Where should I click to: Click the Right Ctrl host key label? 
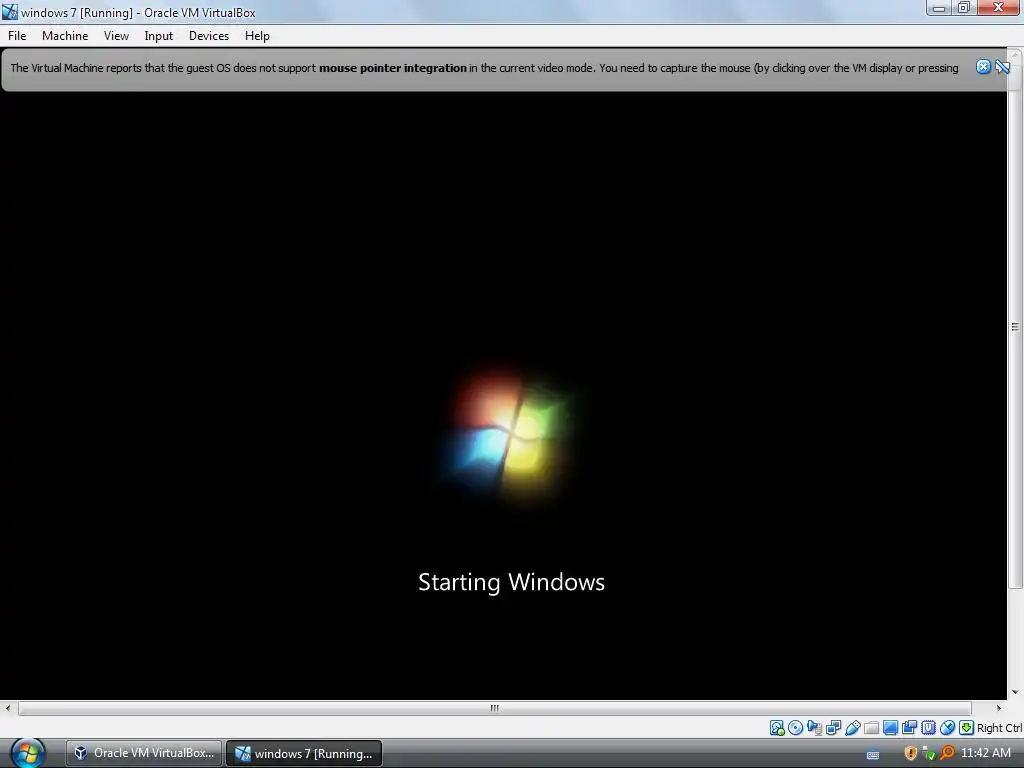click(999, 728)
